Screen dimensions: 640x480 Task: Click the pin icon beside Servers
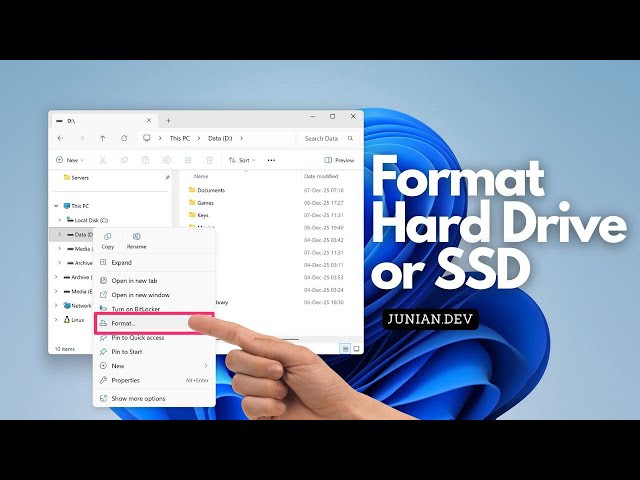(x=167, y=178)
